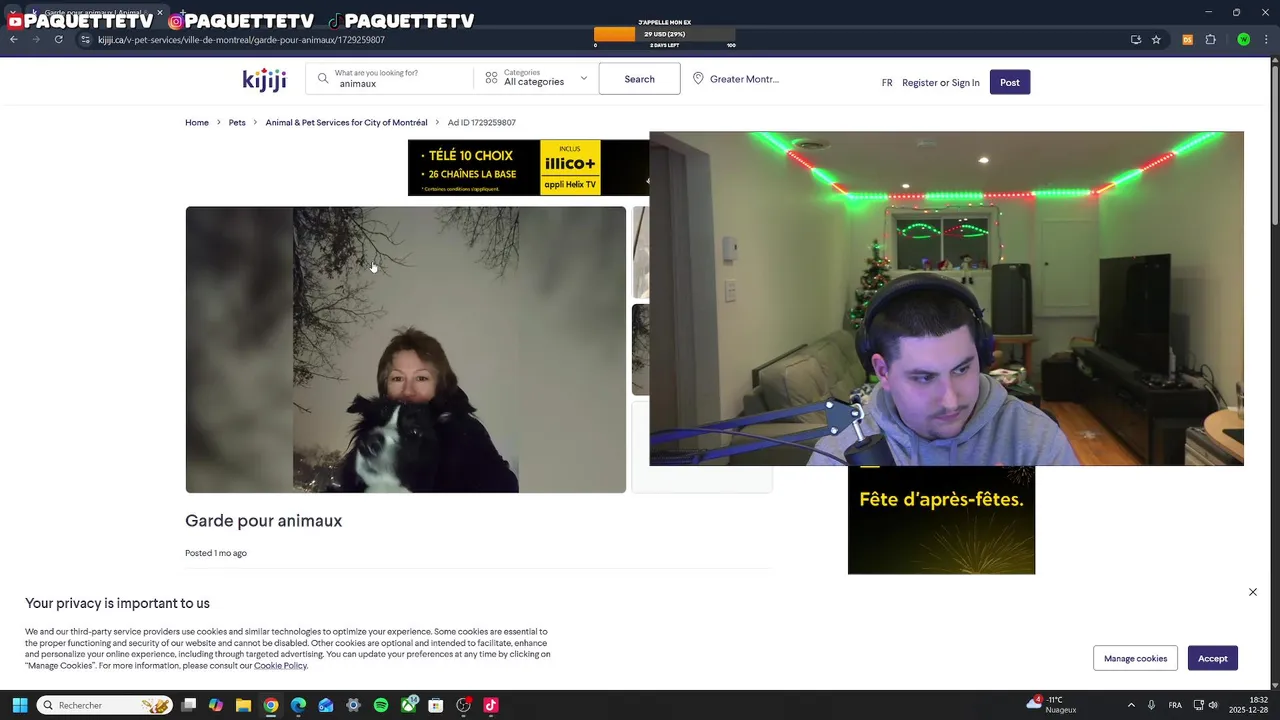Open the Cookie Policy link
The width and height of the screenshot is (1280, 720).
(x=280, y=666)
